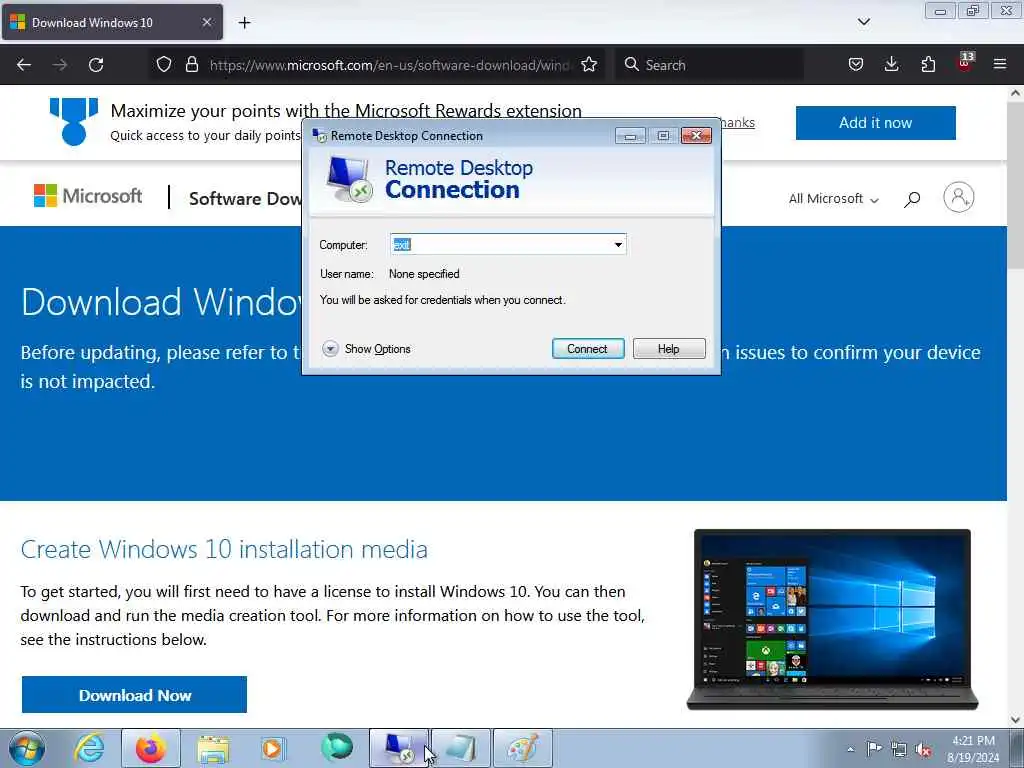Click the magnifier search icon on Microsoft page
This screenshot has width=1024, height=768.
coord(912,199)
